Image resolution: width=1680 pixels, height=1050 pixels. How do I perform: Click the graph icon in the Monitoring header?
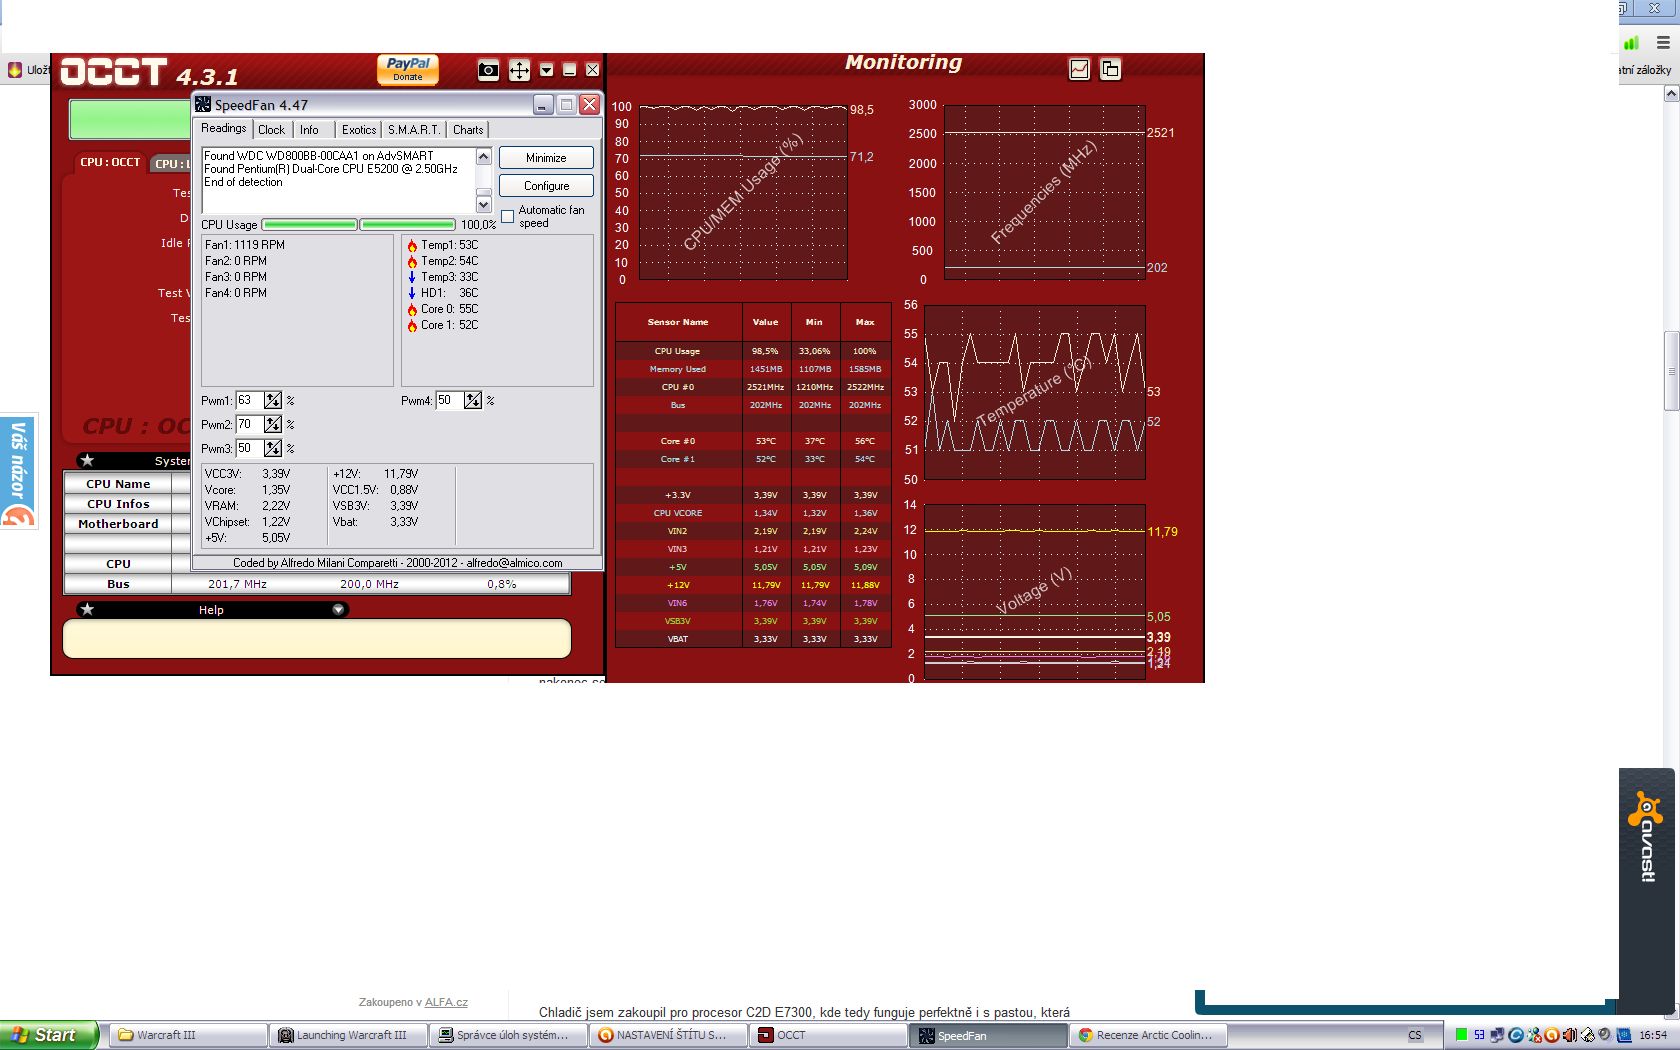1079,69
